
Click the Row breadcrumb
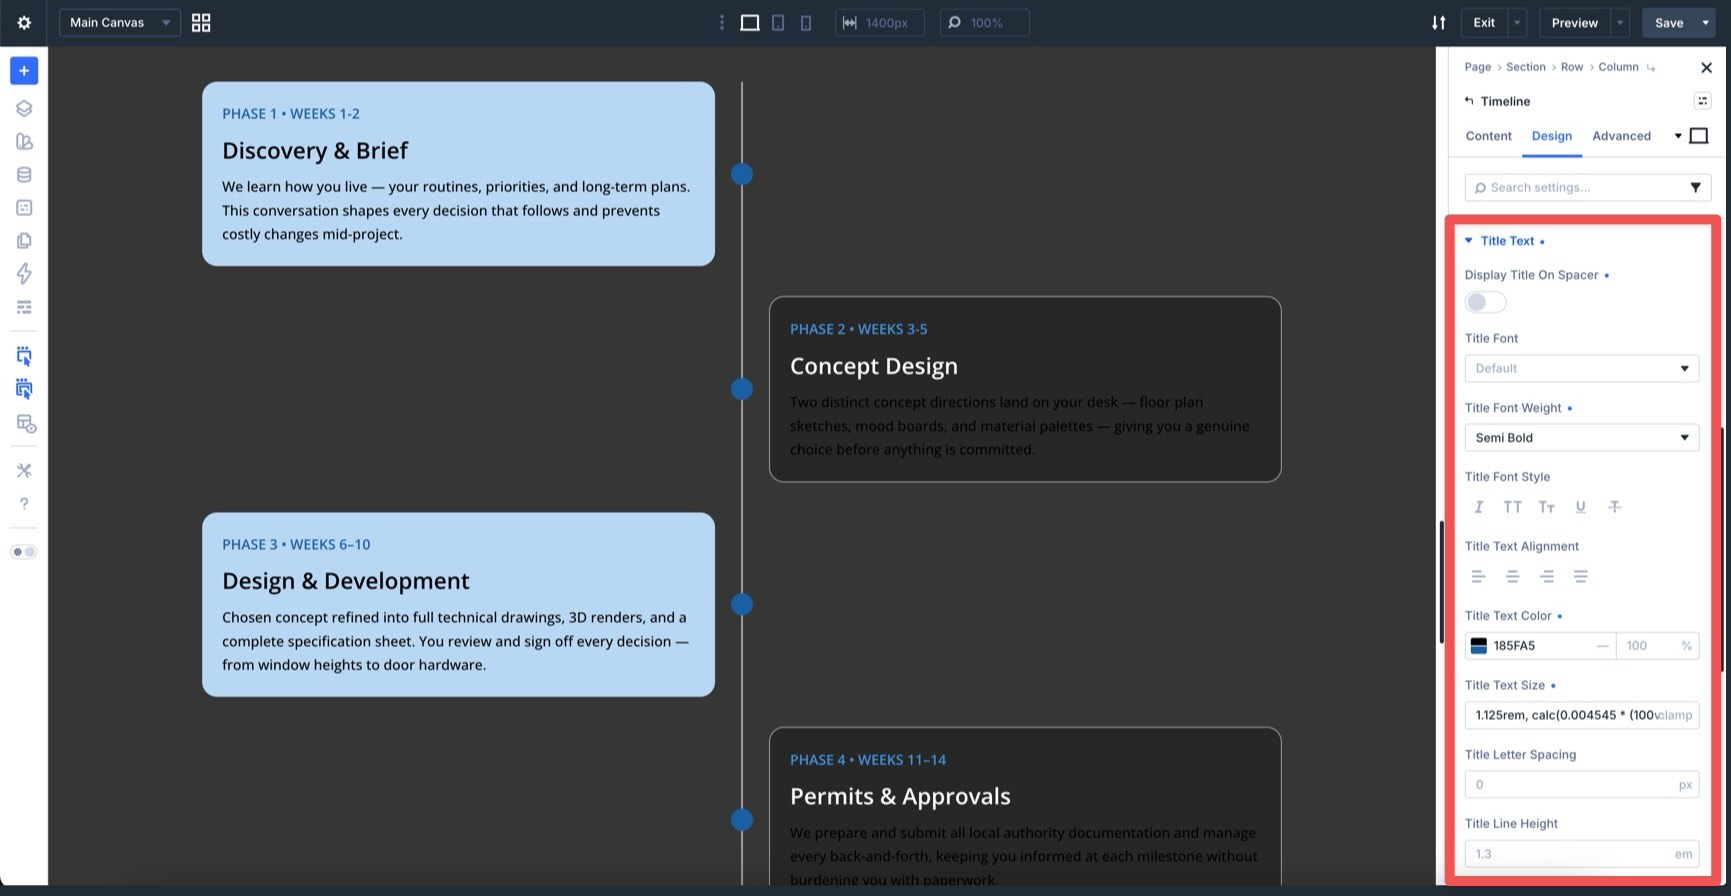click(1572, 67)
